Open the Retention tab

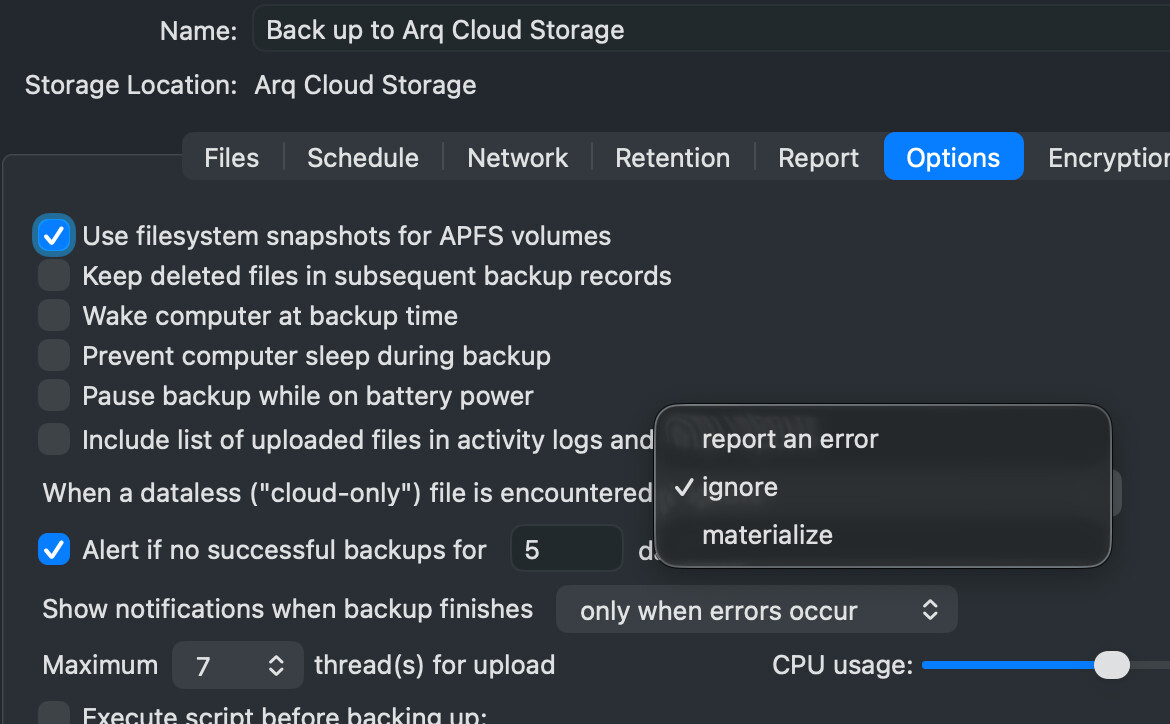[x=672, y=158]
